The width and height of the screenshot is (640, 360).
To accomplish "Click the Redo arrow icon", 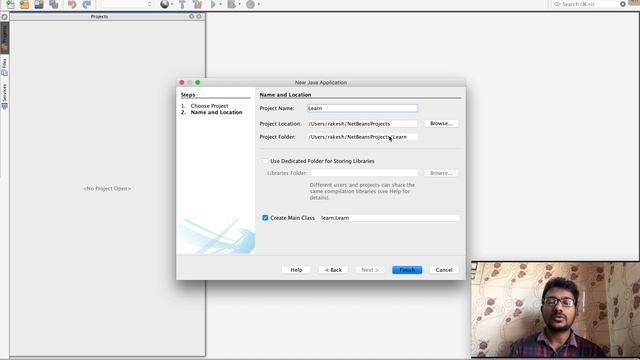I will (86, 4).
